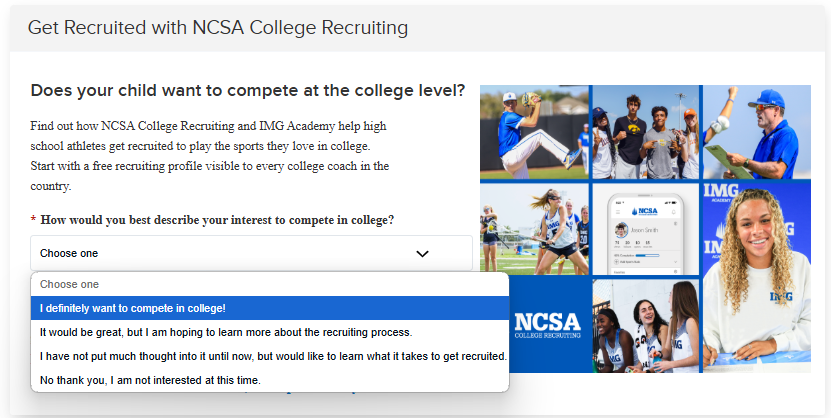The image size is (831, 418).
Task: Click heading 'Does your child want to compete'
Action: coord(247,91)
